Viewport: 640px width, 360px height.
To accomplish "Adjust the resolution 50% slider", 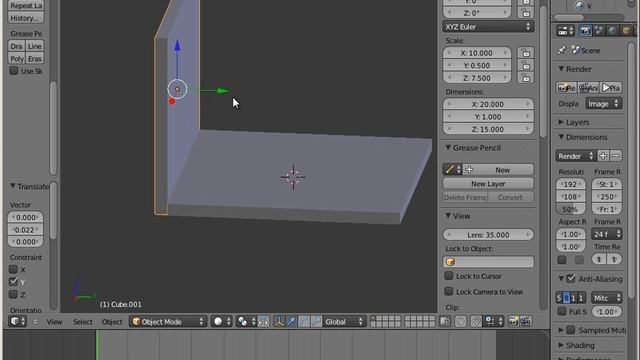I will coord(571,209).
